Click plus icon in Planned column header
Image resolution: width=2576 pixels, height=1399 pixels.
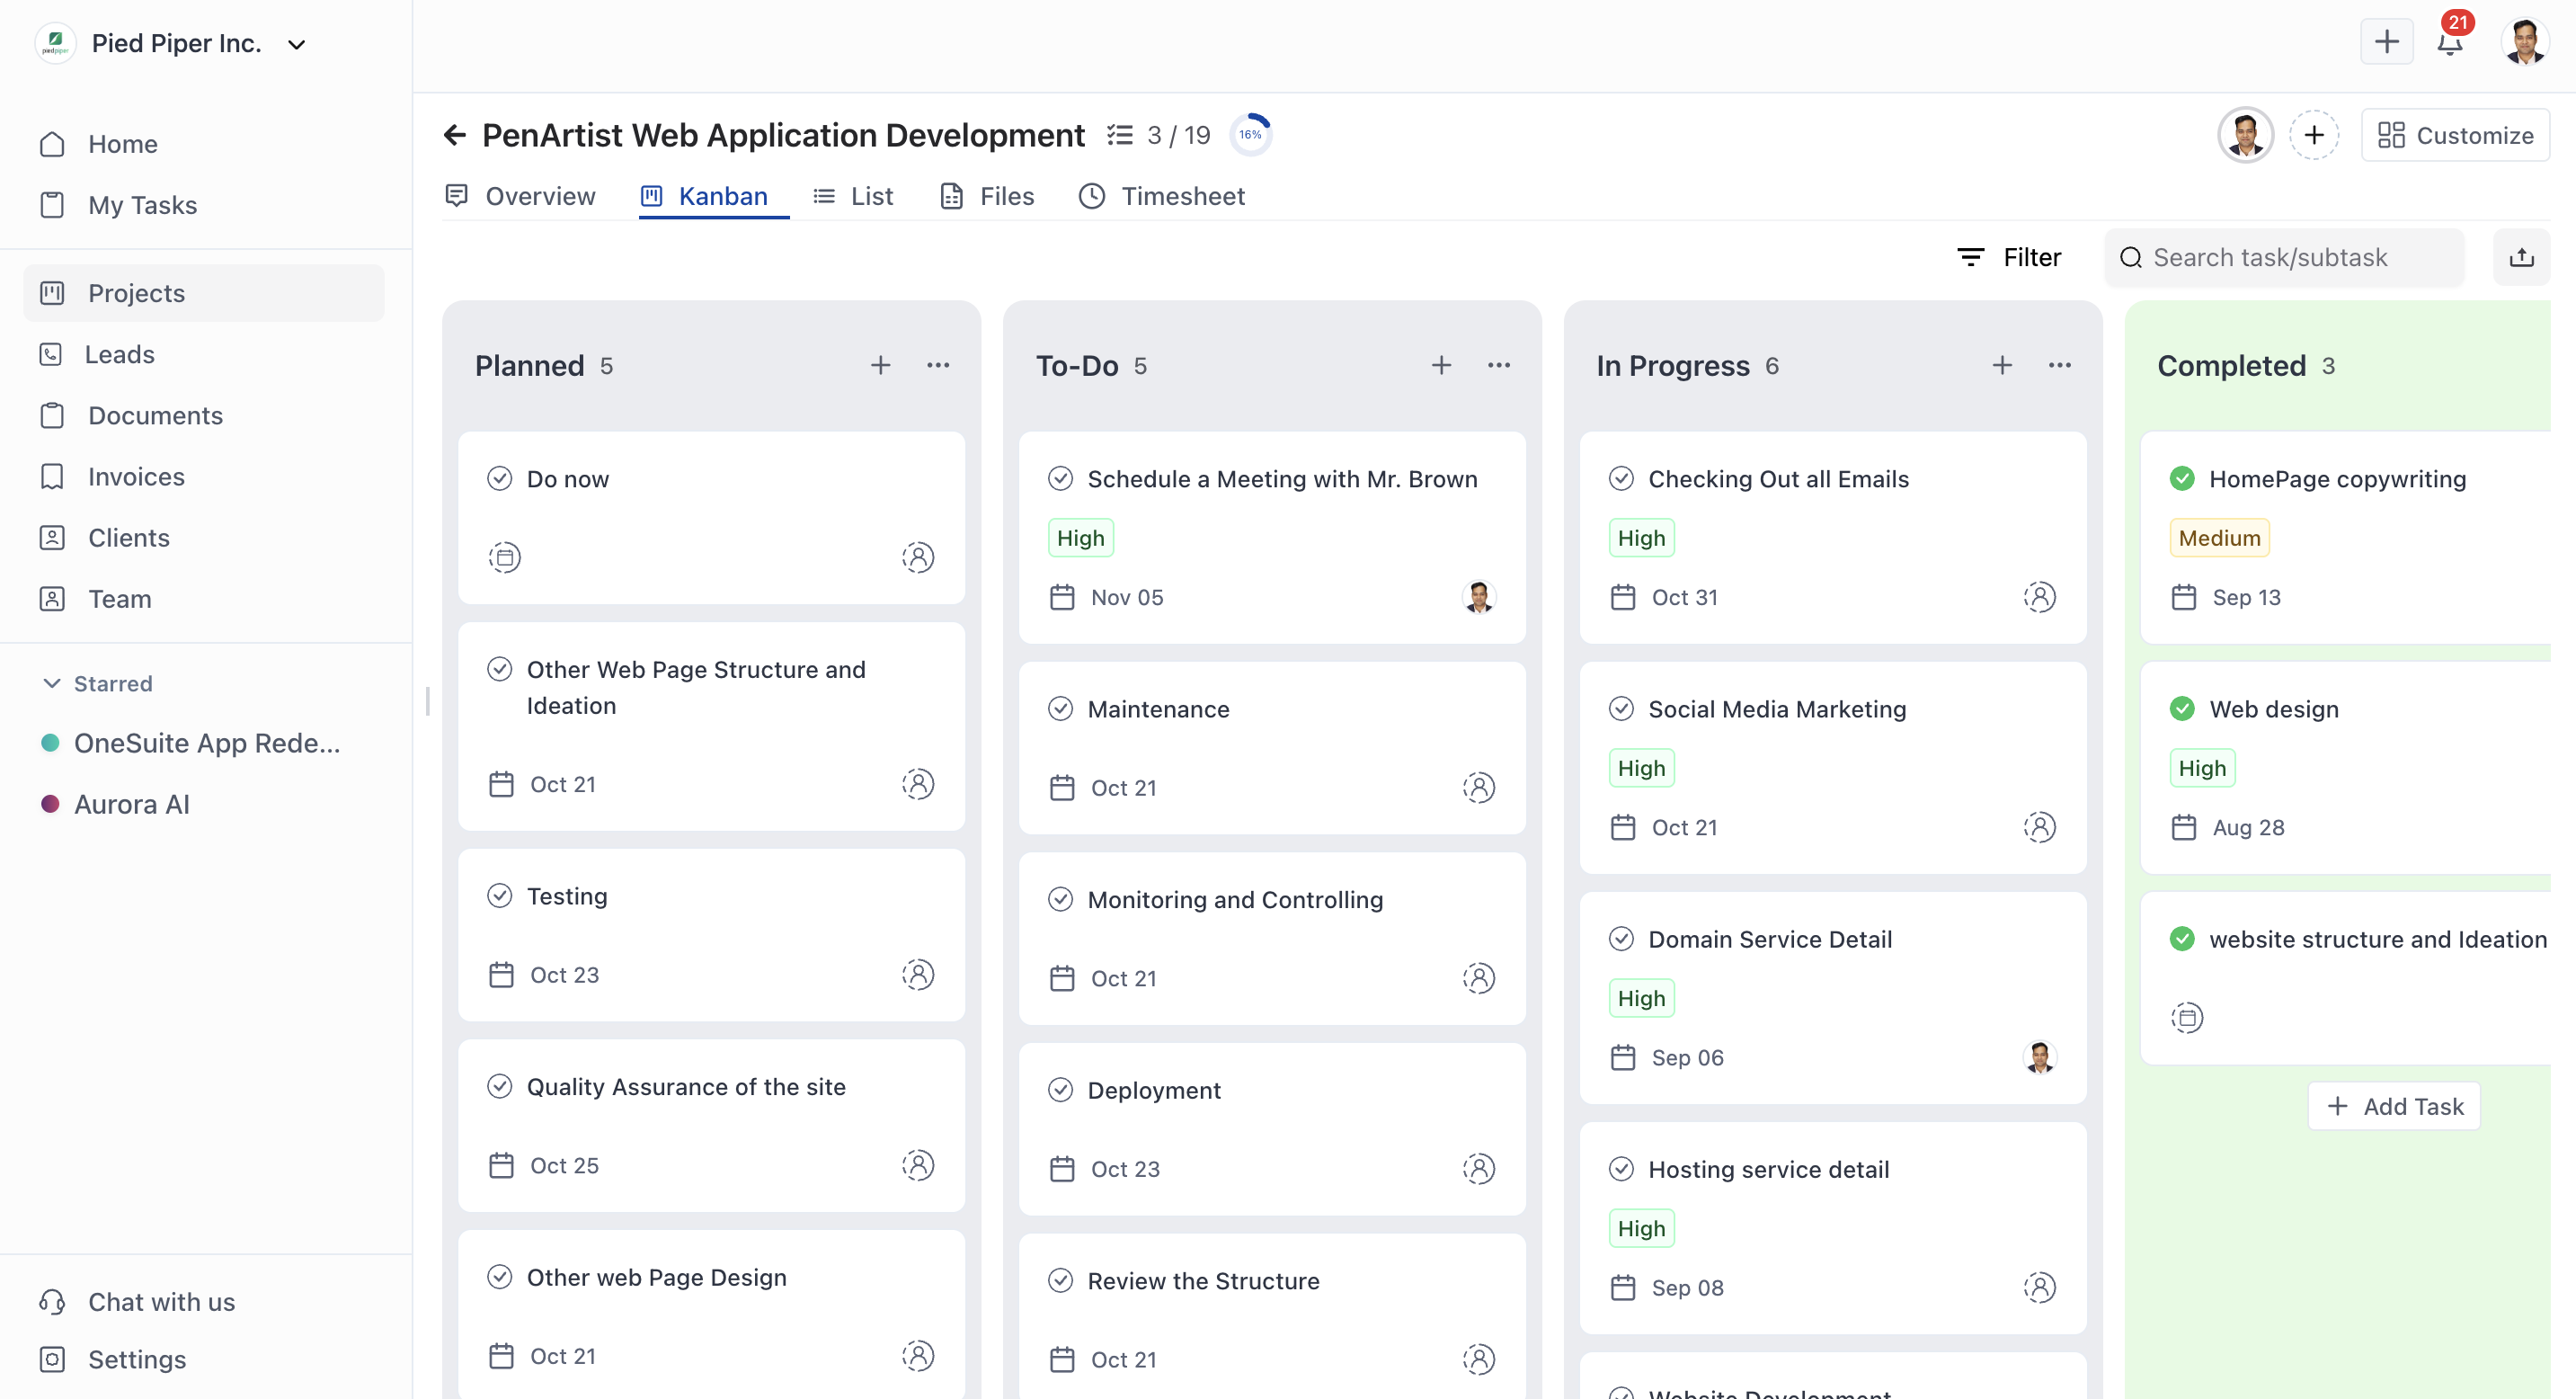click(x=880, y=365)
